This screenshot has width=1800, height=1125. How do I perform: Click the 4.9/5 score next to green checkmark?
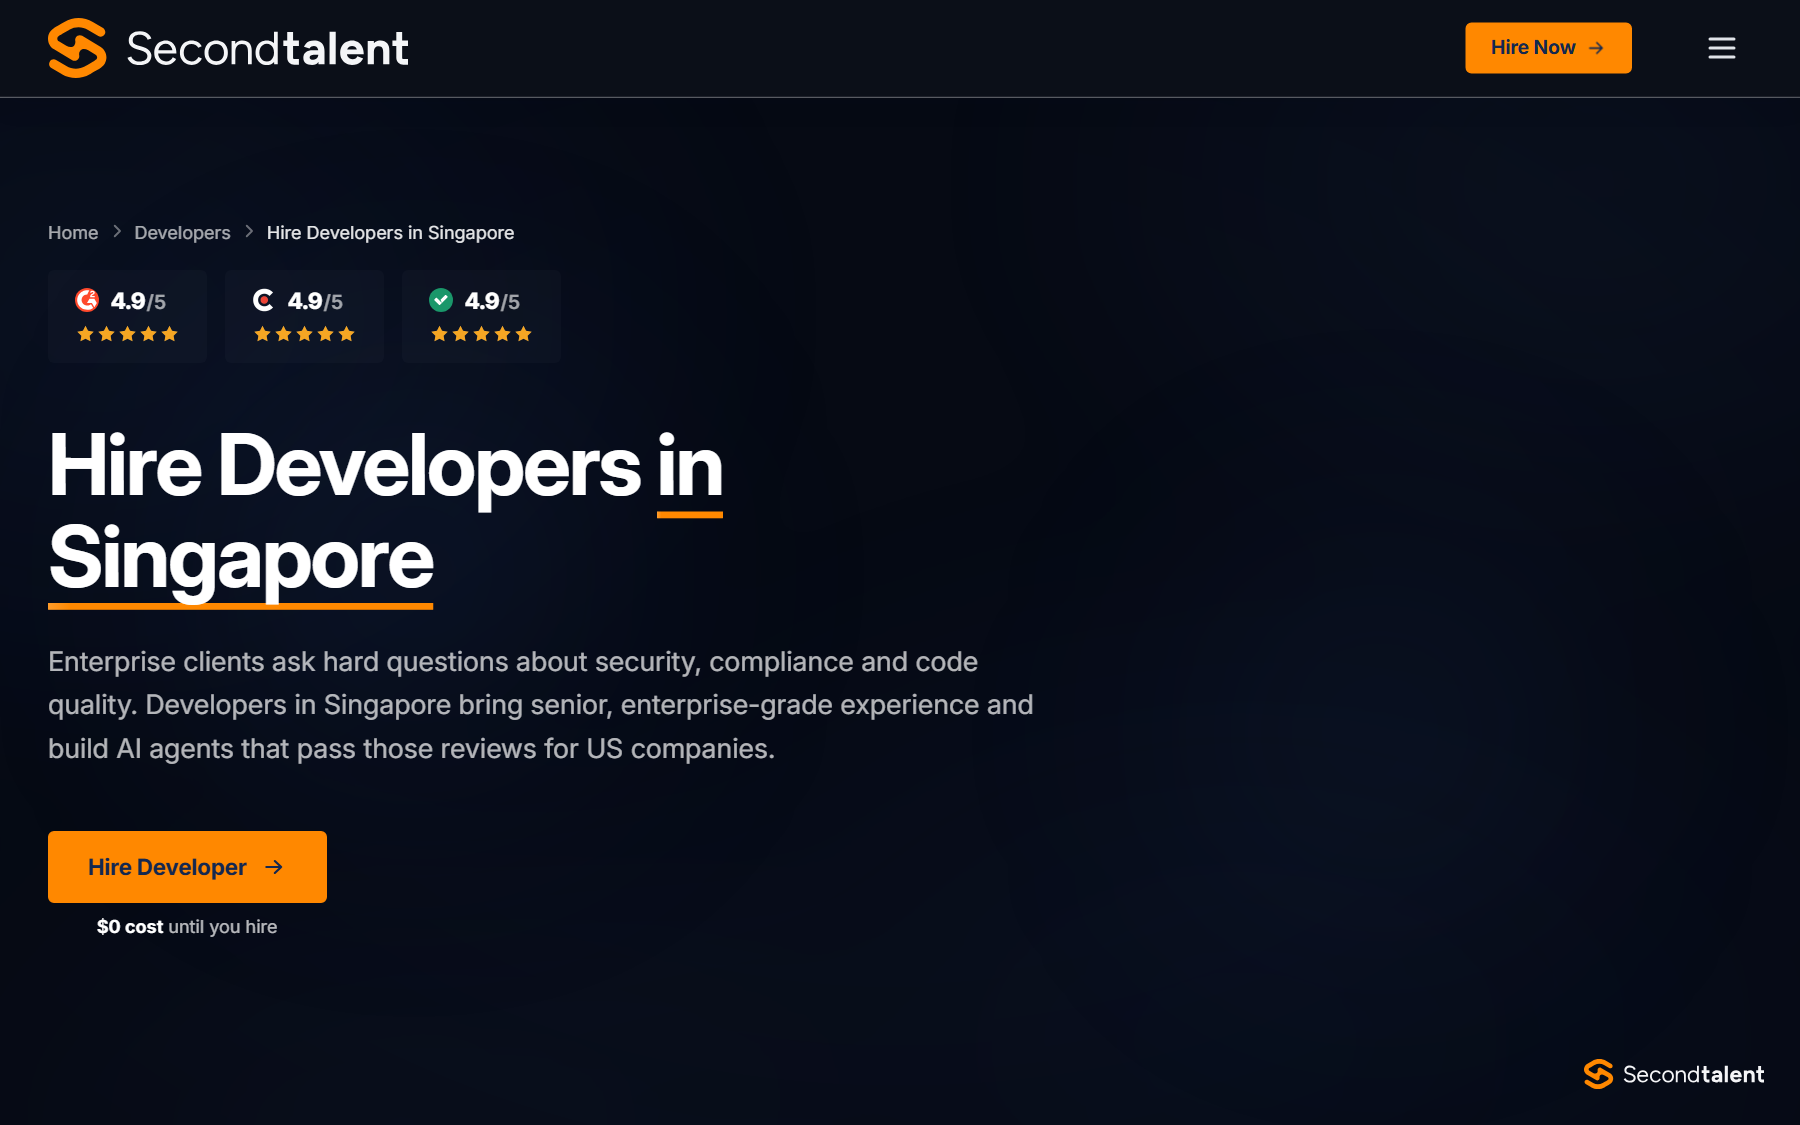492,301
